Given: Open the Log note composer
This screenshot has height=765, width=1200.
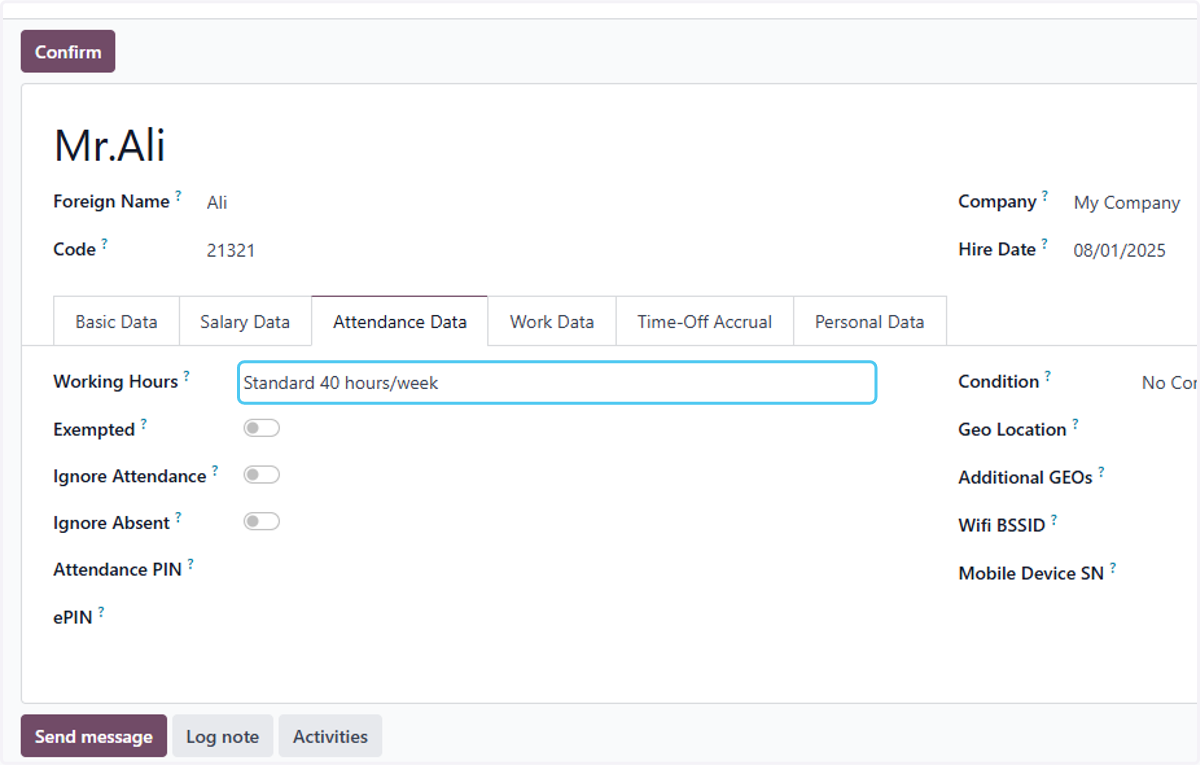Looking at the screenshot, I should coord(222,736).
